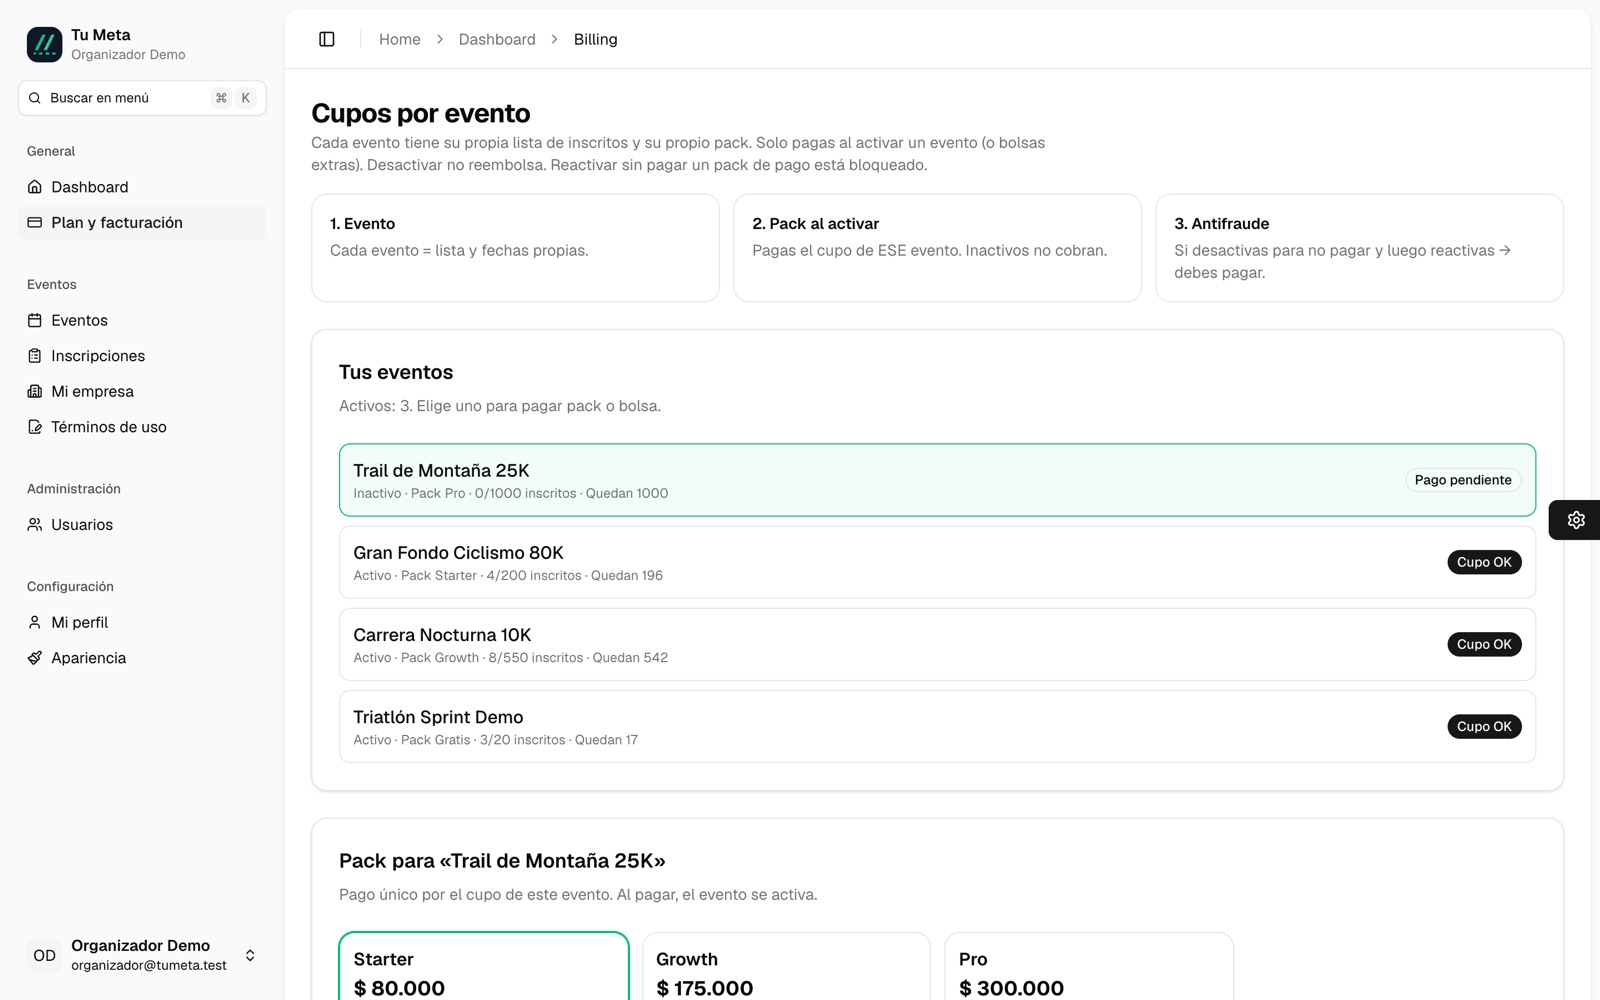The width and height of the screenshot is (1600, 1000).
Task: Open Mi perfil settings
Action: 142,622
